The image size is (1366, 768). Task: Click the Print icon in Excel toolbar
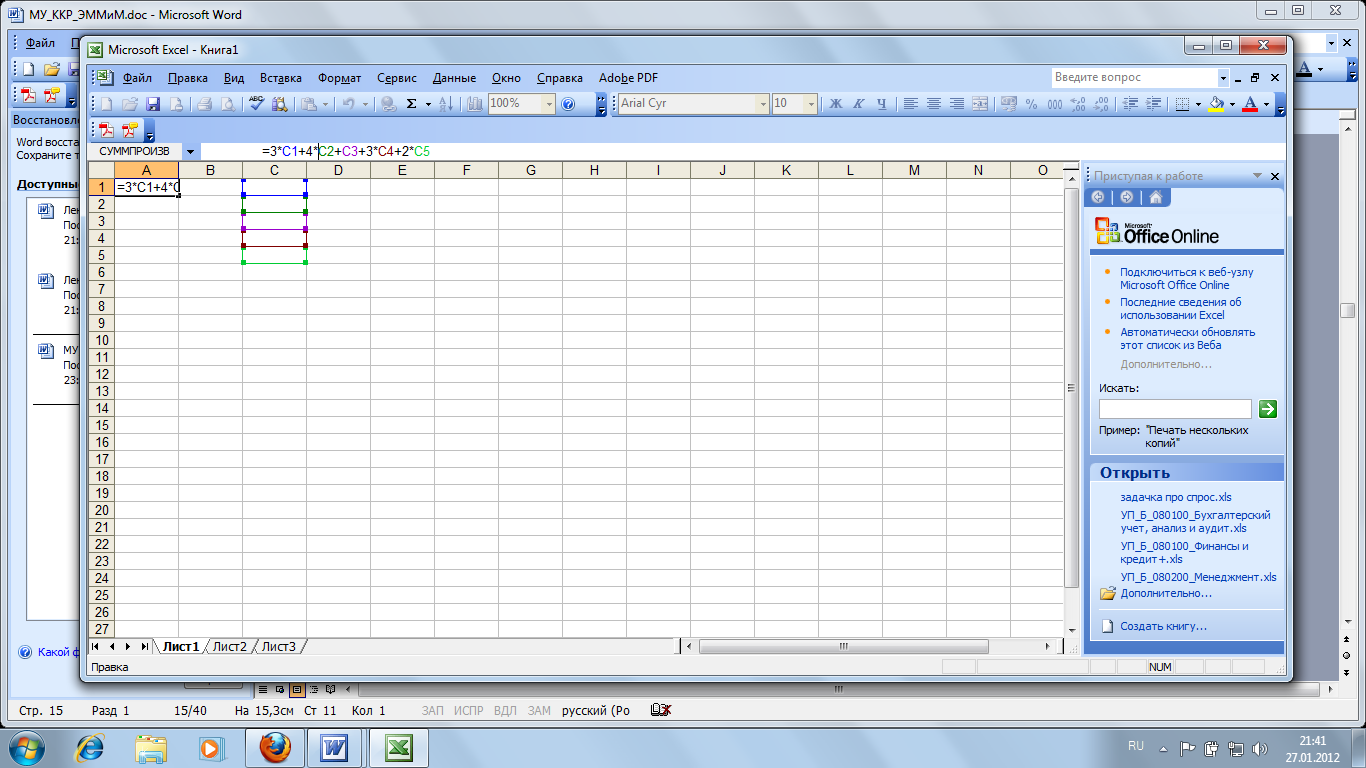tap(204, 103)
